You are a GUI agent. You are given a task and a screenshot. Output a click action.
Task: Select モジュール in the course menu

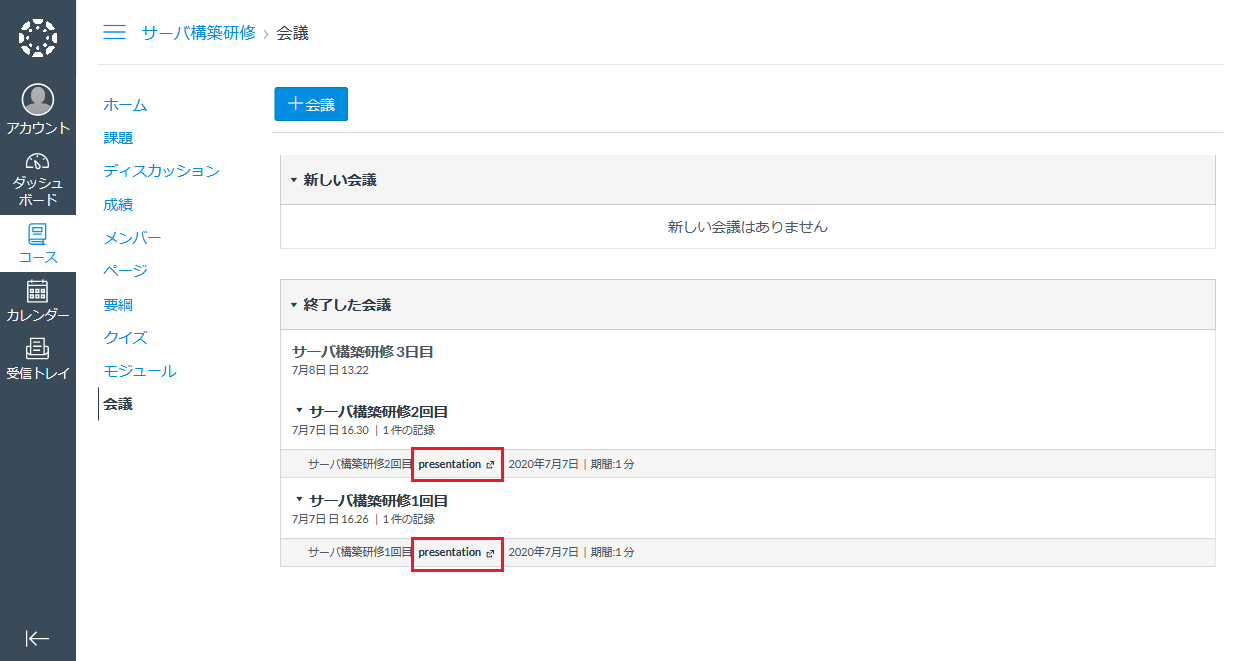tap(140, 371)
